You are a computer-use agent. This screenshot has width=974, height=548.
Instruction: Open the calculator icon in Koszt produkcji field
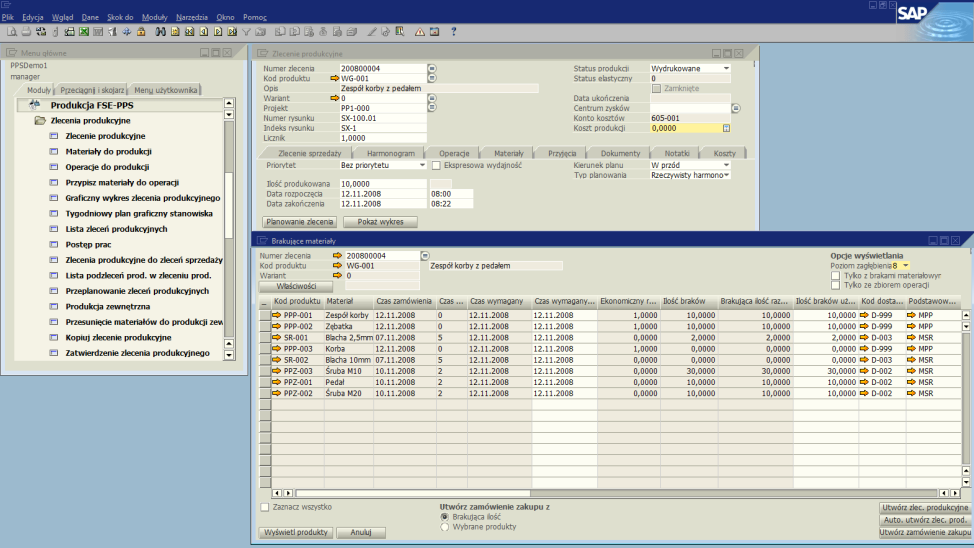[726, 128]
